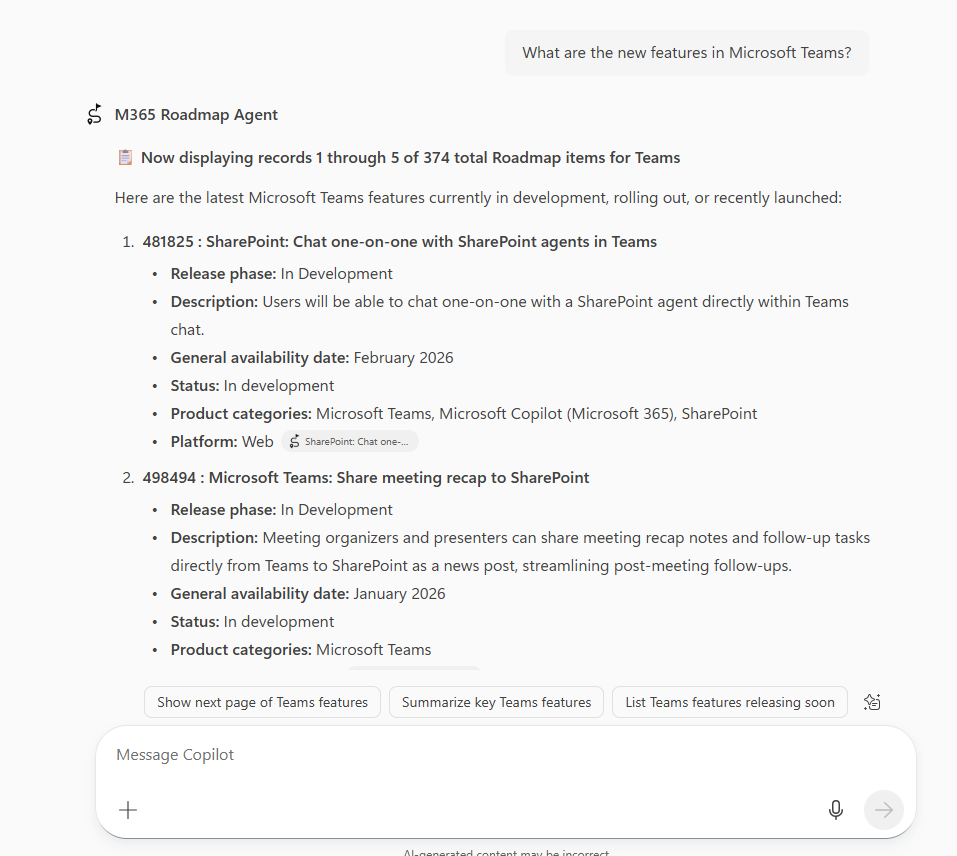Image resolution: width=957 pixels, height=856 pixels.
Task: Start voice input with the microphone icon
Action: (x=836, y=810)
